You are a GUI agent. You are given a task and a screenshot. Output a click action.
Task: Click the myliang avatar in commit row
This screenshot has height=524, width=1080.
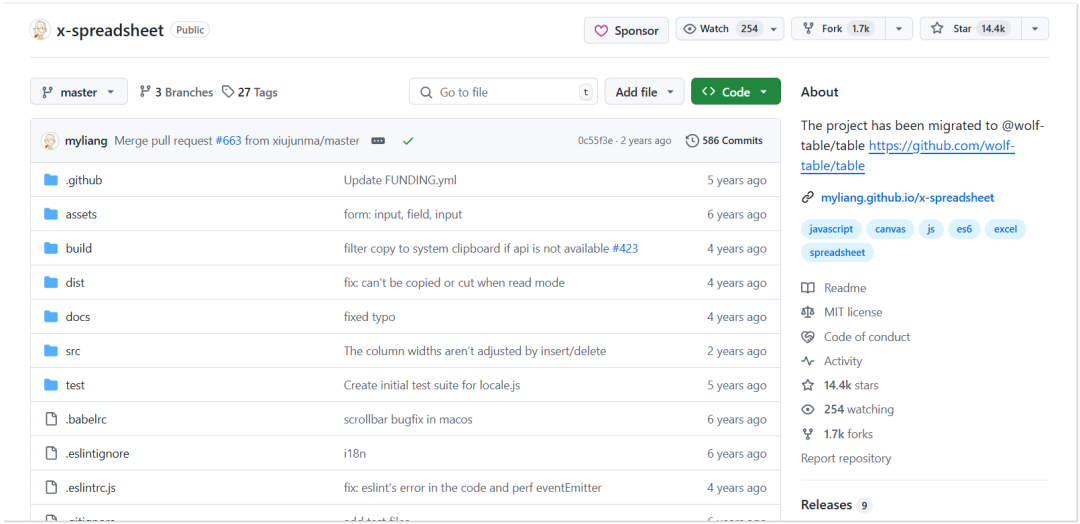pos(50,141)
